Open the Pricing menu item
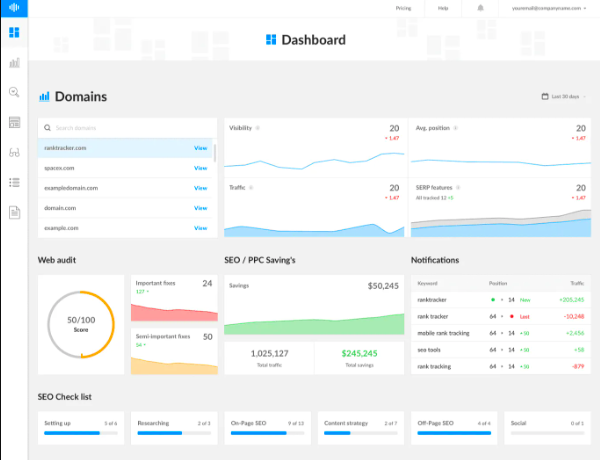Screen dimensions: 600x460 403,8
